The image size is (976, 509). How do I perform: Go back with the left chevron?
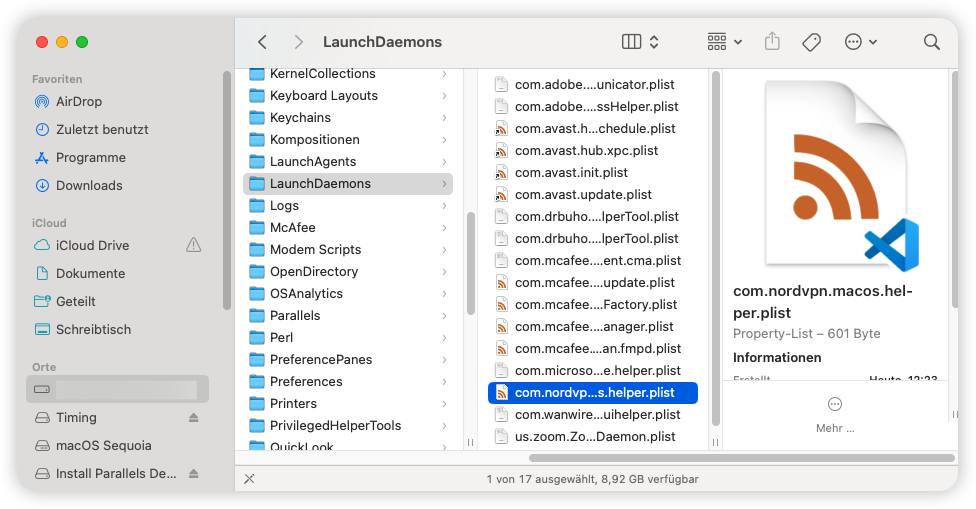point(263,42)
